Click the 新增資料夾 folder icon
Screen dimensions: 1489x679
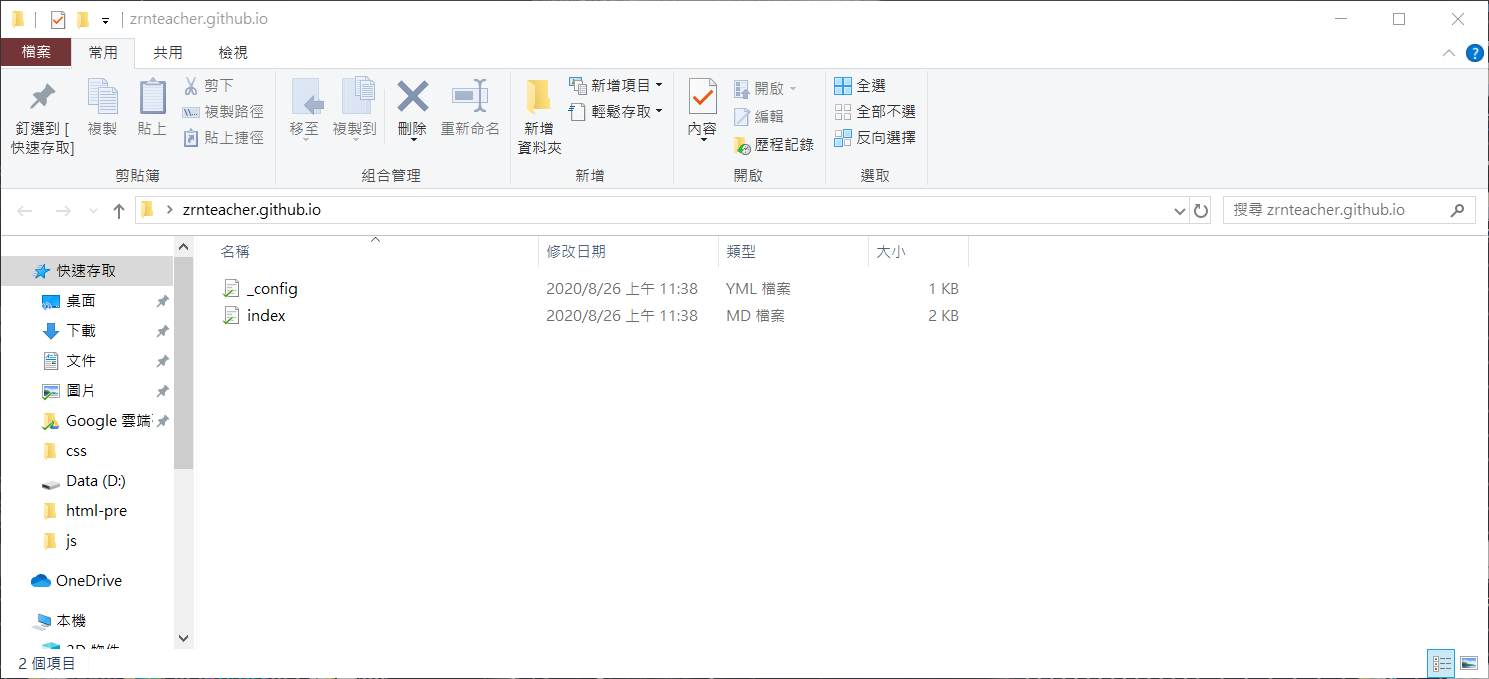(539, 97)
